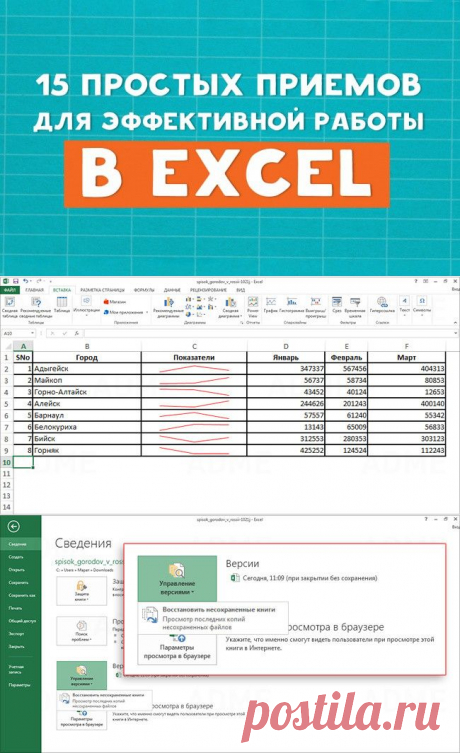This screenshot has width=460, height=753.
Task: Open the Name Box dropdown next to A10
Action: 33,333
